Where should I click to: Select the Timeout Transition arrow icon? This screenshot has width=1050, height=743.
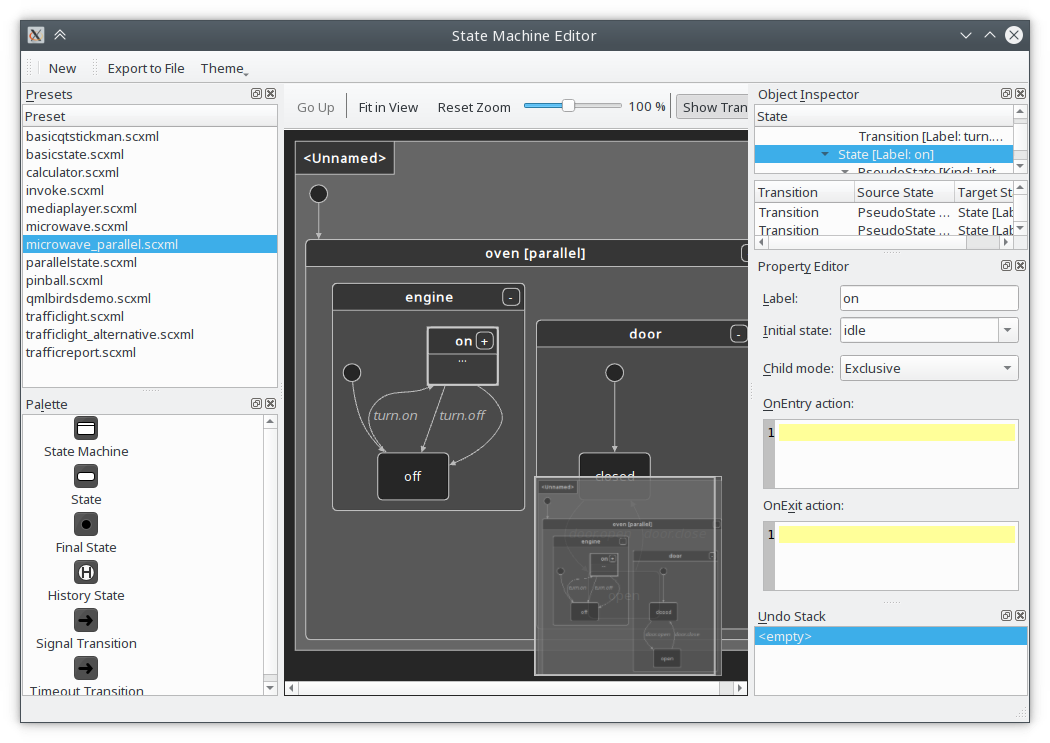click(86, 668)
